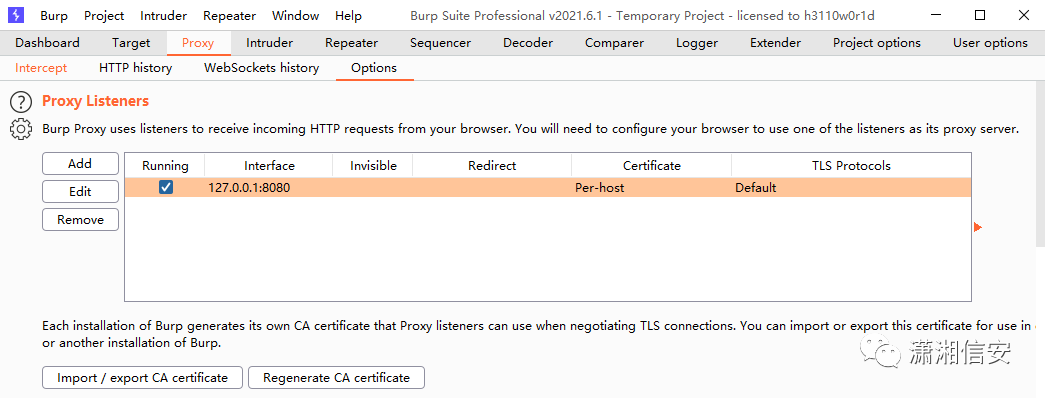The image size is (1045, 398).
Task: Open the Project menu
Action: (105, 15)
